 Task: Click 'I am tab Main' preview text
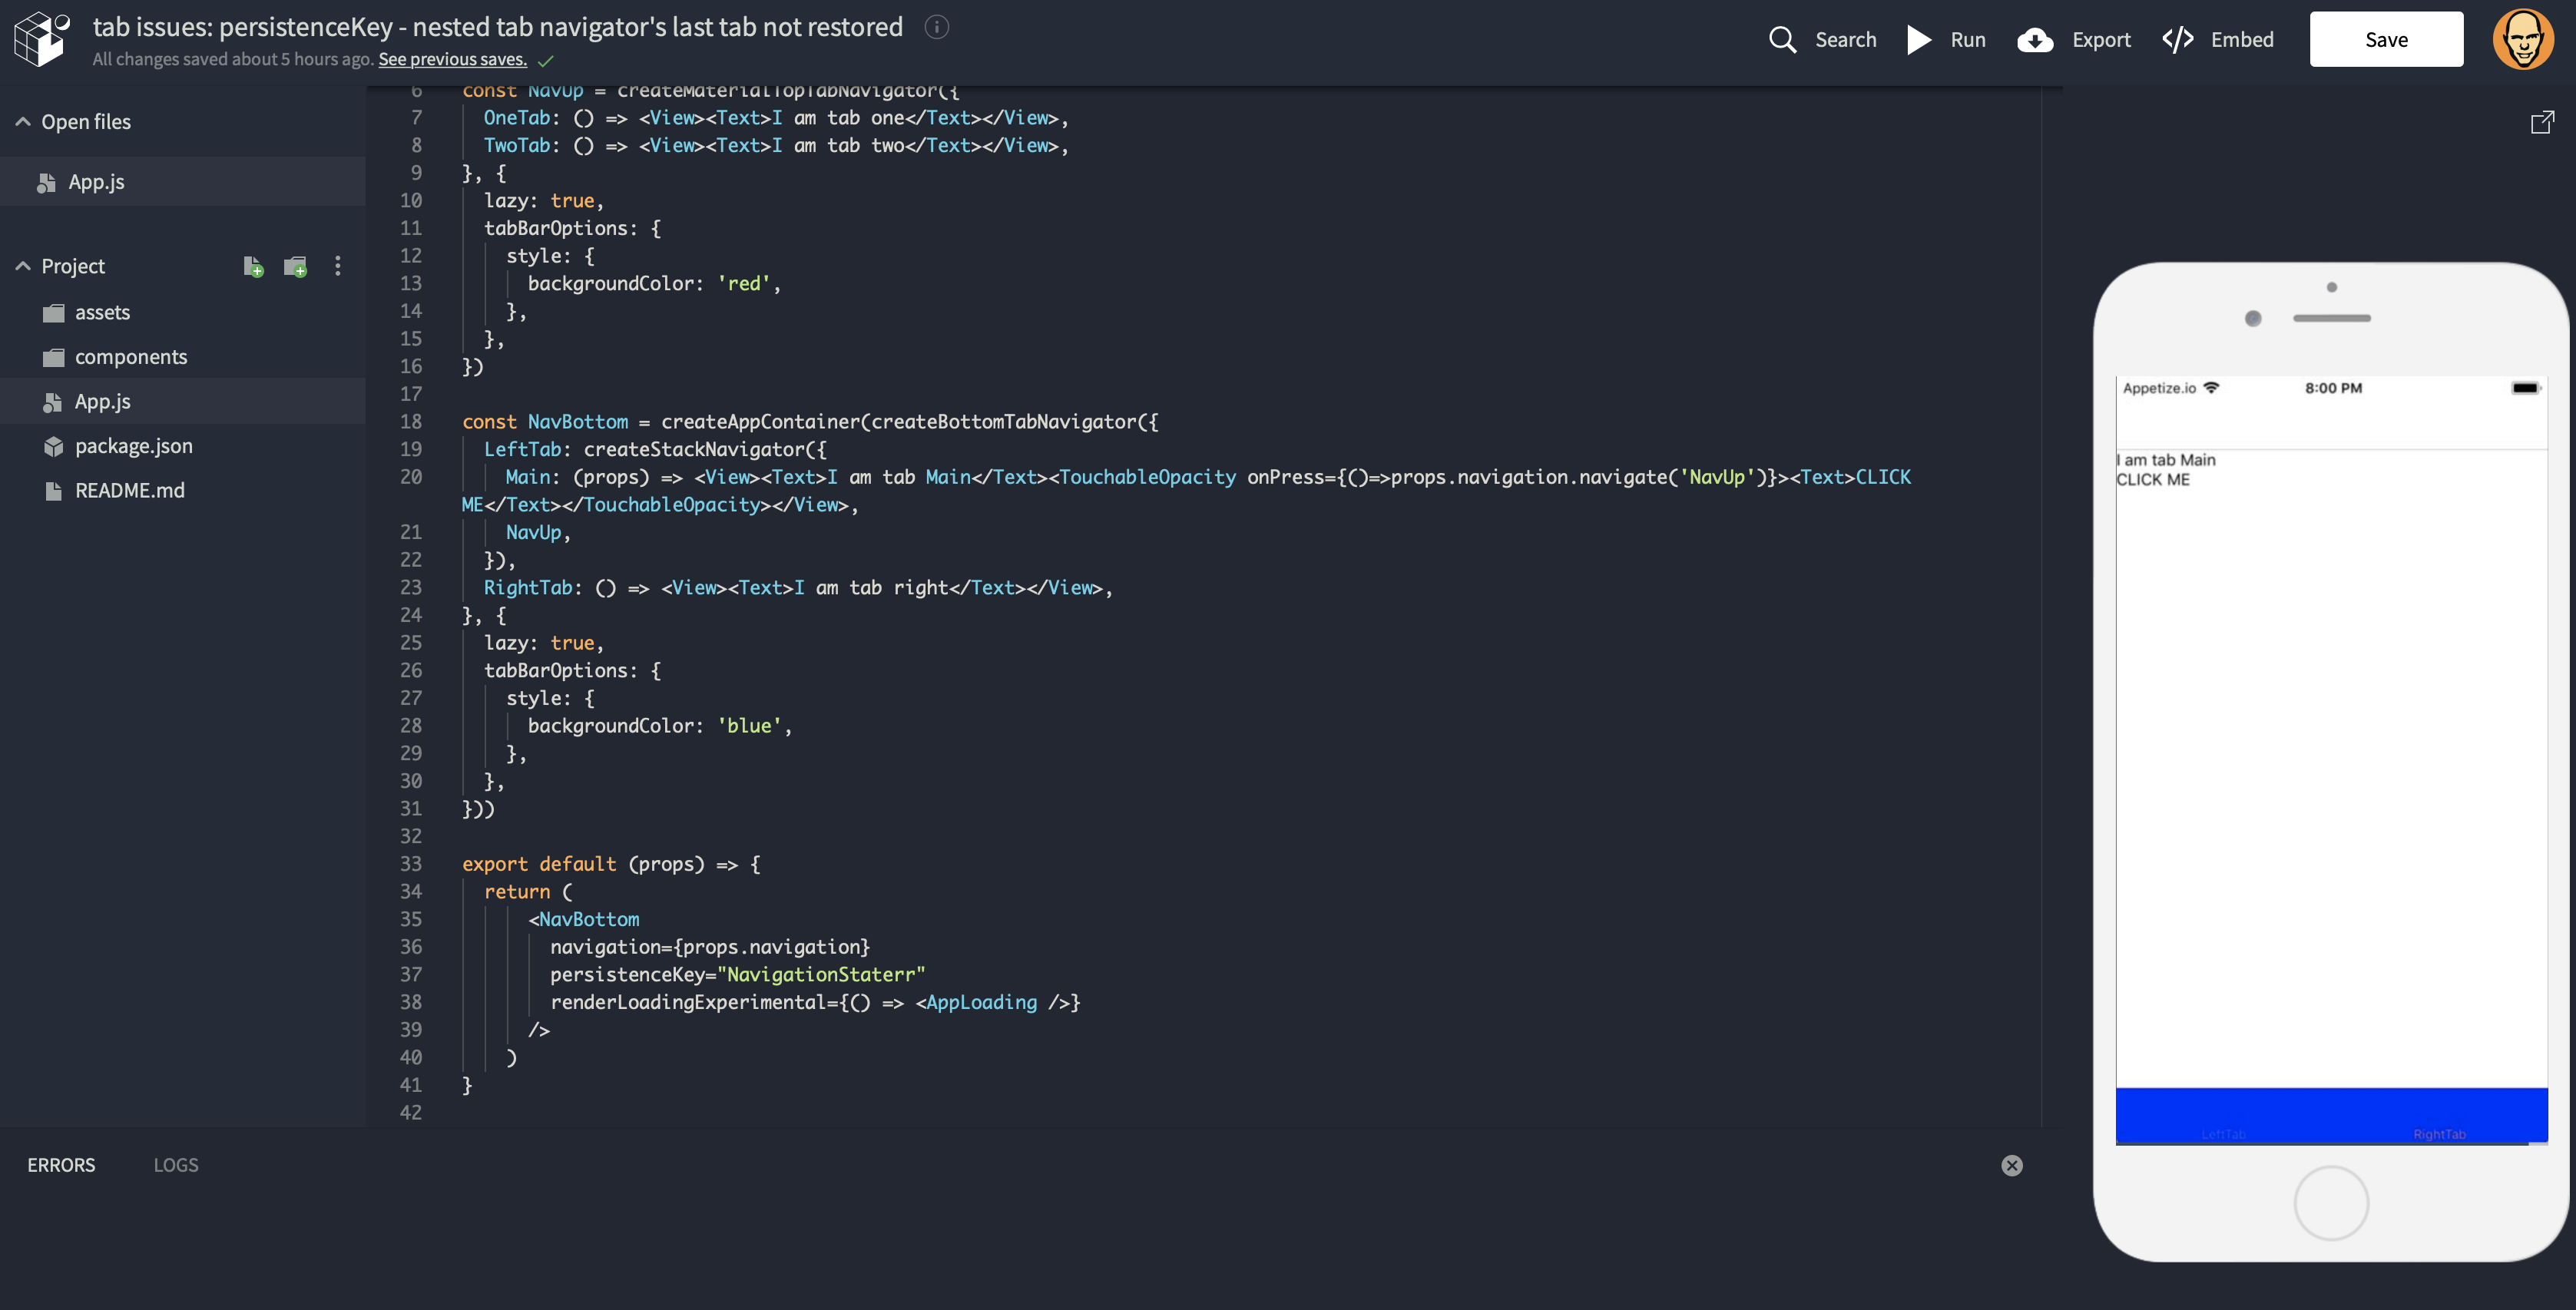click(2166, 460)
